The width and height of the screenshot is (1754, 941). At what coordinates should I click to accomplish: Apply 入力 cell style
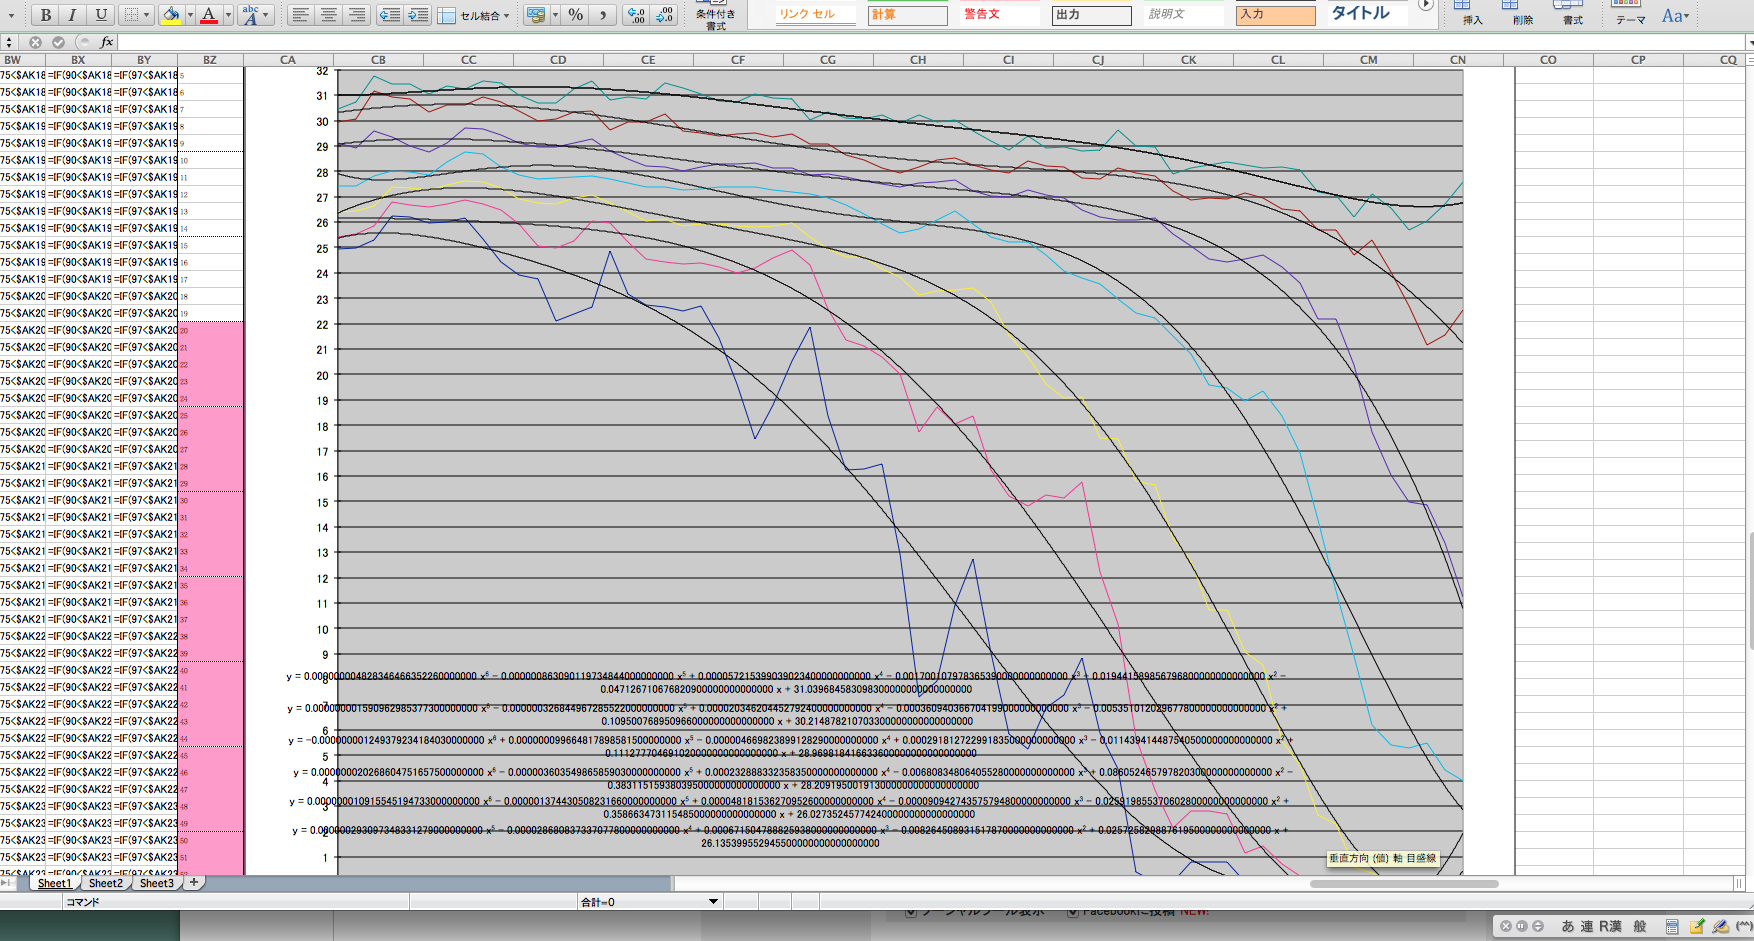point(1276,14)
